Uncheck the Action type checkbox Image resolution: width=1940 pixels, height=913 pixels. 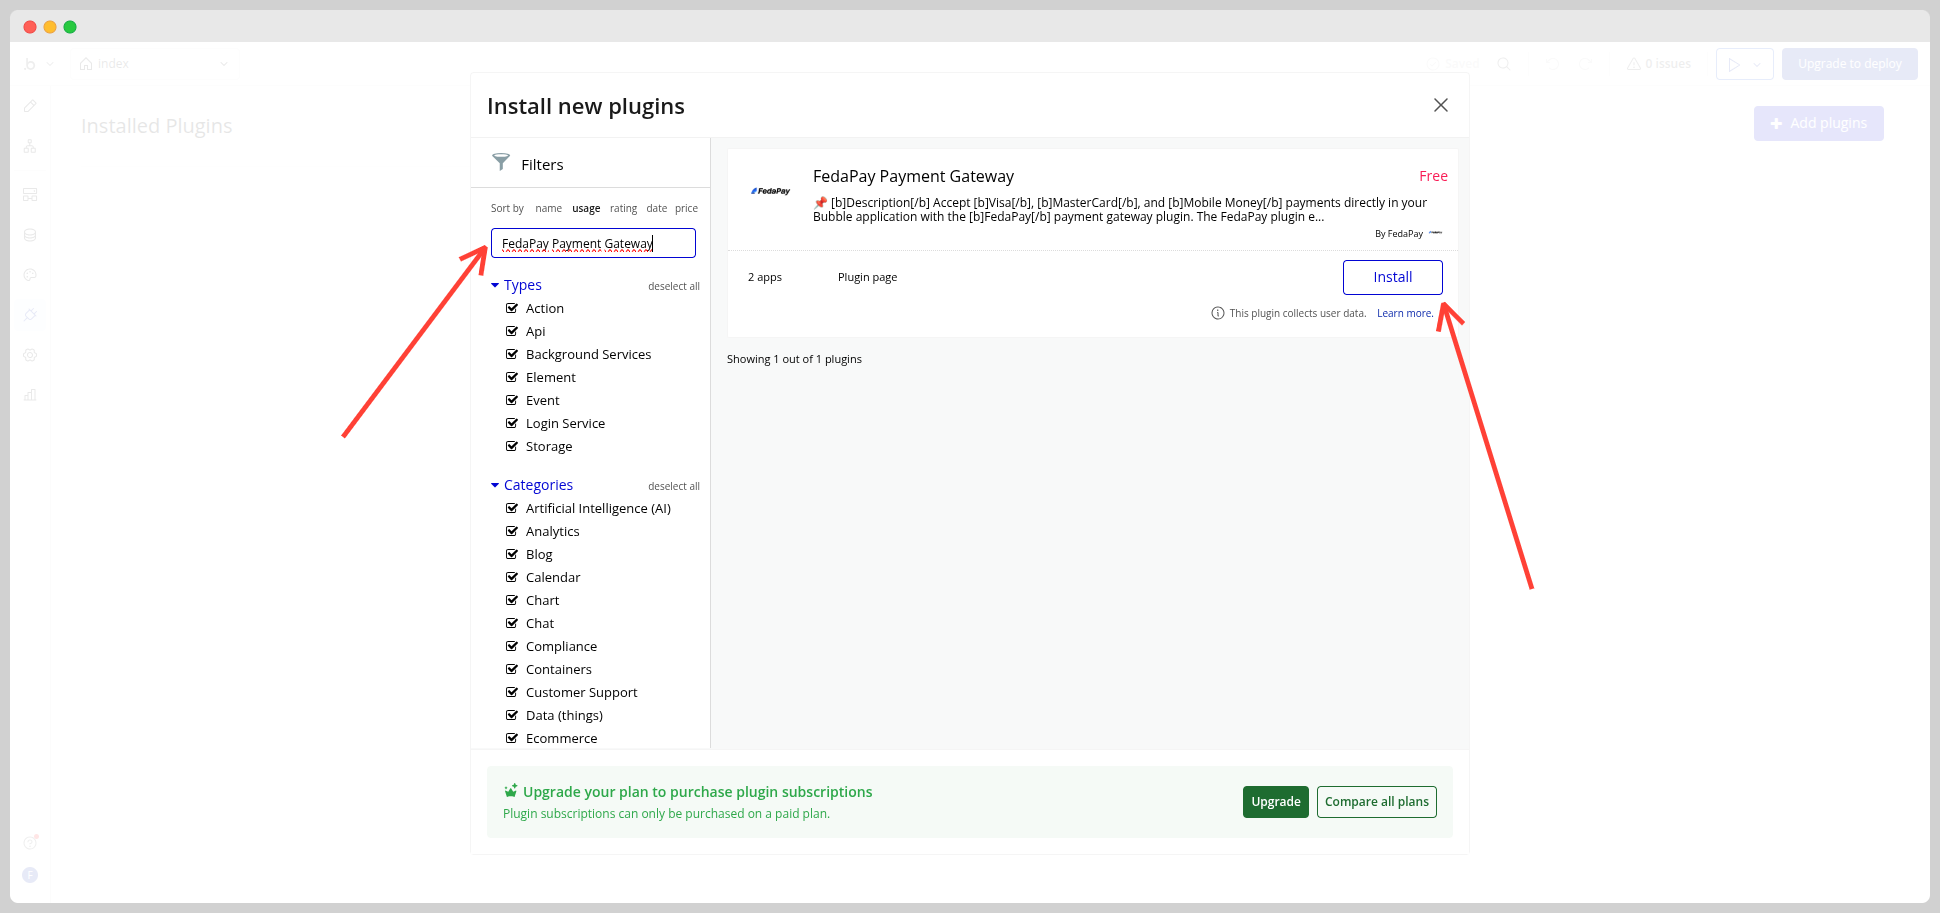512,308
